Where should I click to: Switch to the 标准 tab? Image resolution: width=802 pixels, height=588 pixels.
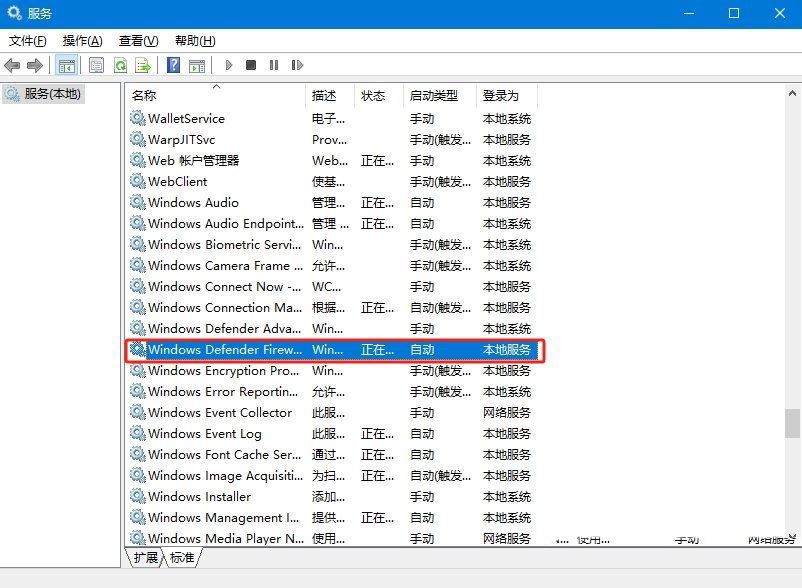[182, 557]
